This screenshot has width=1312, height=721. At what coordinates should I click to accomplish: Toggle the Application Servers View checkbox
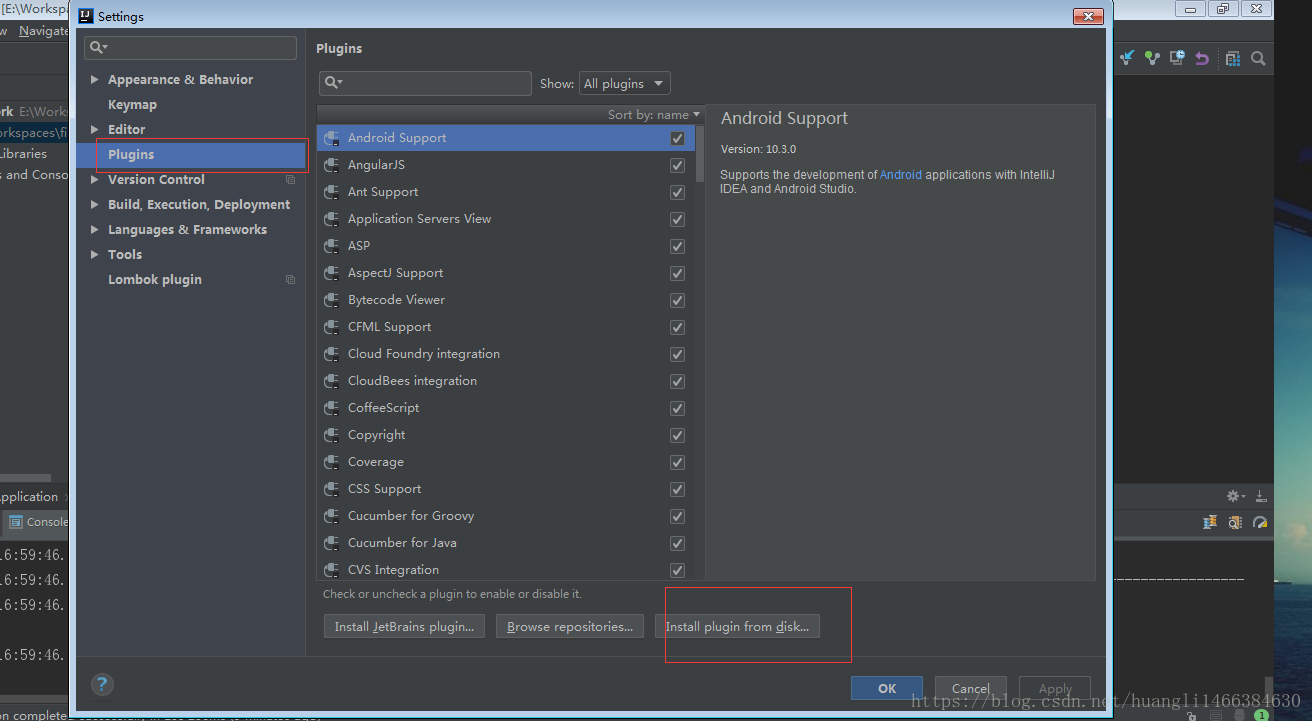677,220
